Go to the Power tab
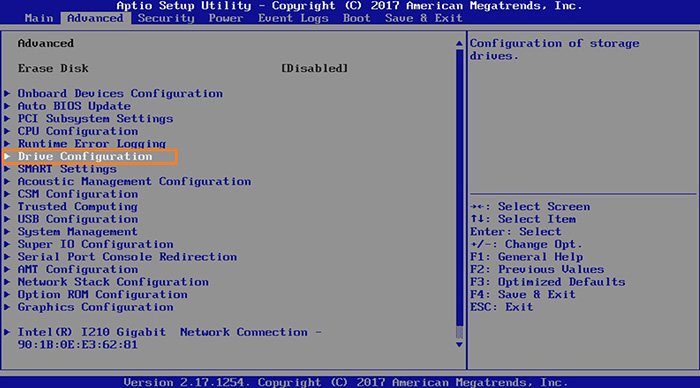 click(226, 18)
